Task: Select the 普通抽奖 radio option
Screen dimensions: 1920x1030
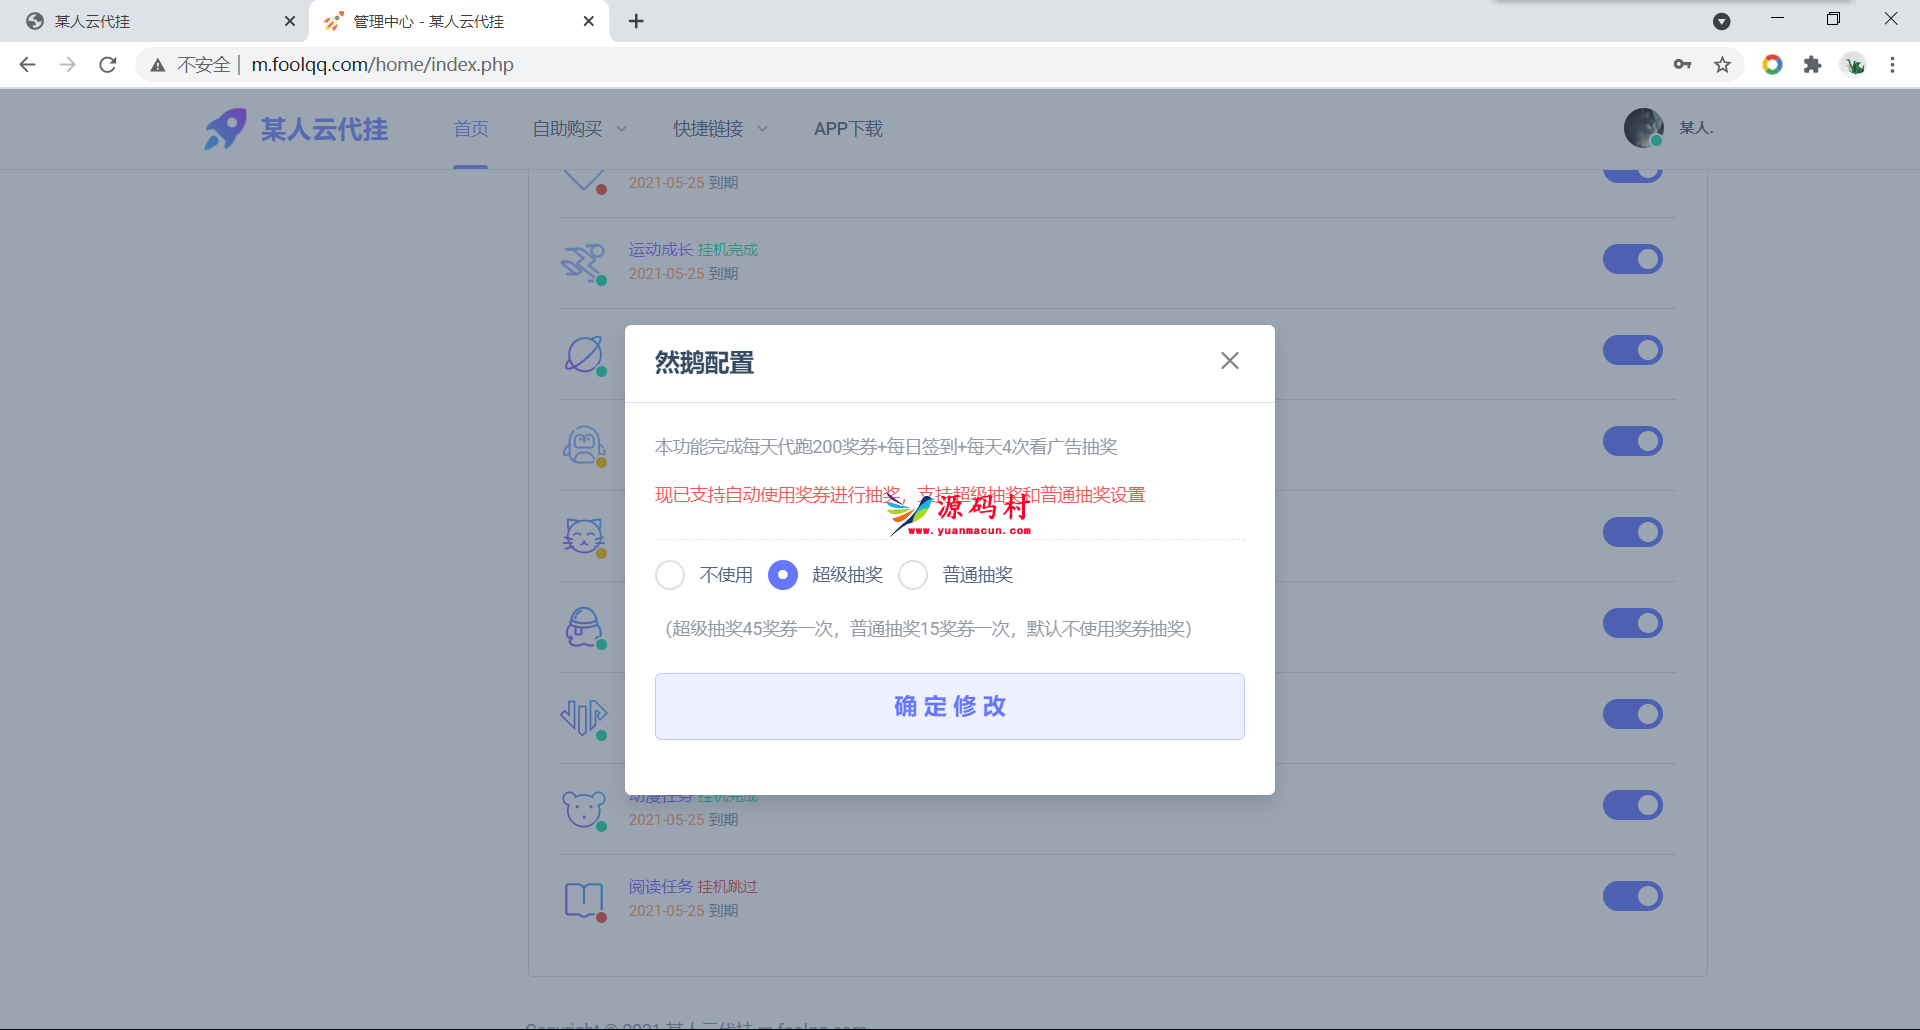Action: pyautogui.click(x=913, y=575)
